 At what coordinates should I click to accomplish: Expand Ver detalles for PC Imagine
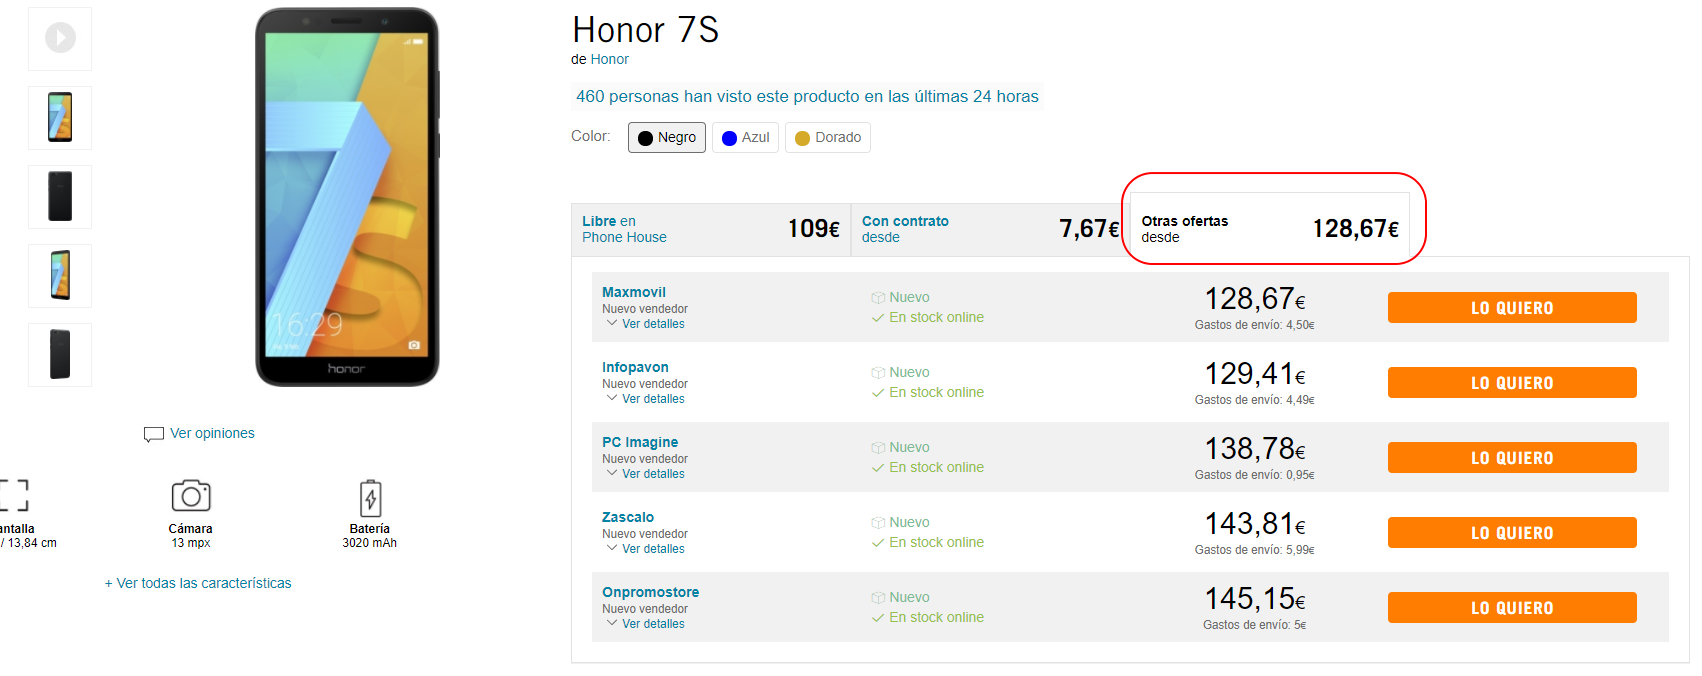coord(646,474)
